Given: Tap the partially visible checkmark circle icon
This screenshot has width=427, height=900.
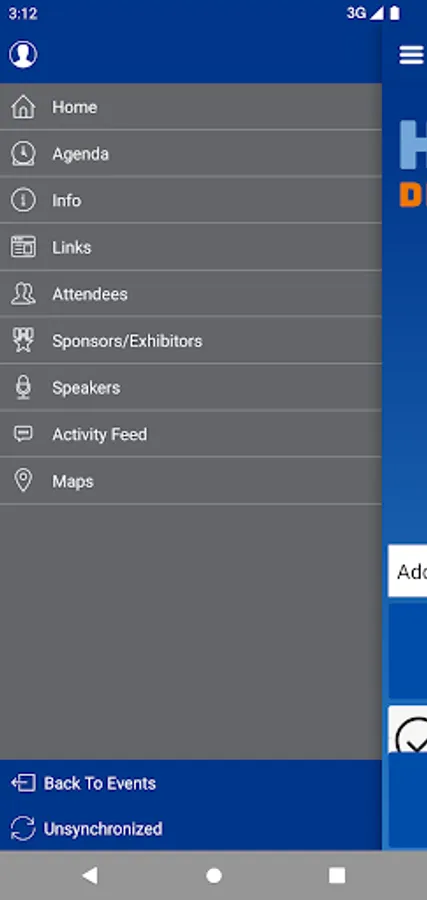Looking at the screenshot, I should point(412,734).
